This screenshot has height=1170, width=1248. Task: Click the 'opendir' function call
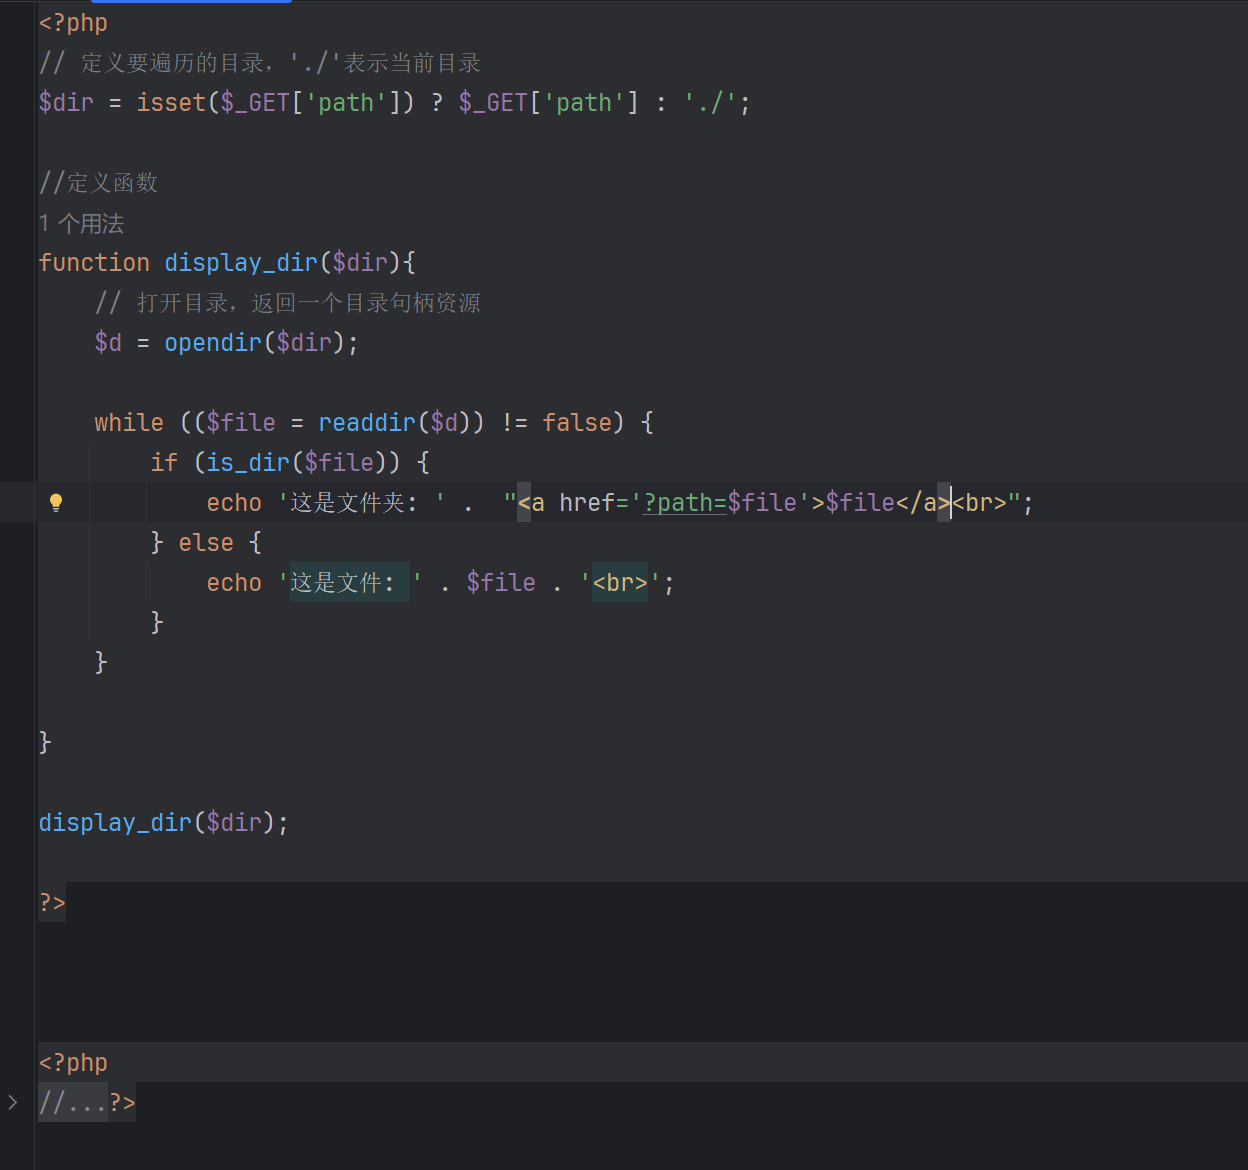coord(213,342)
